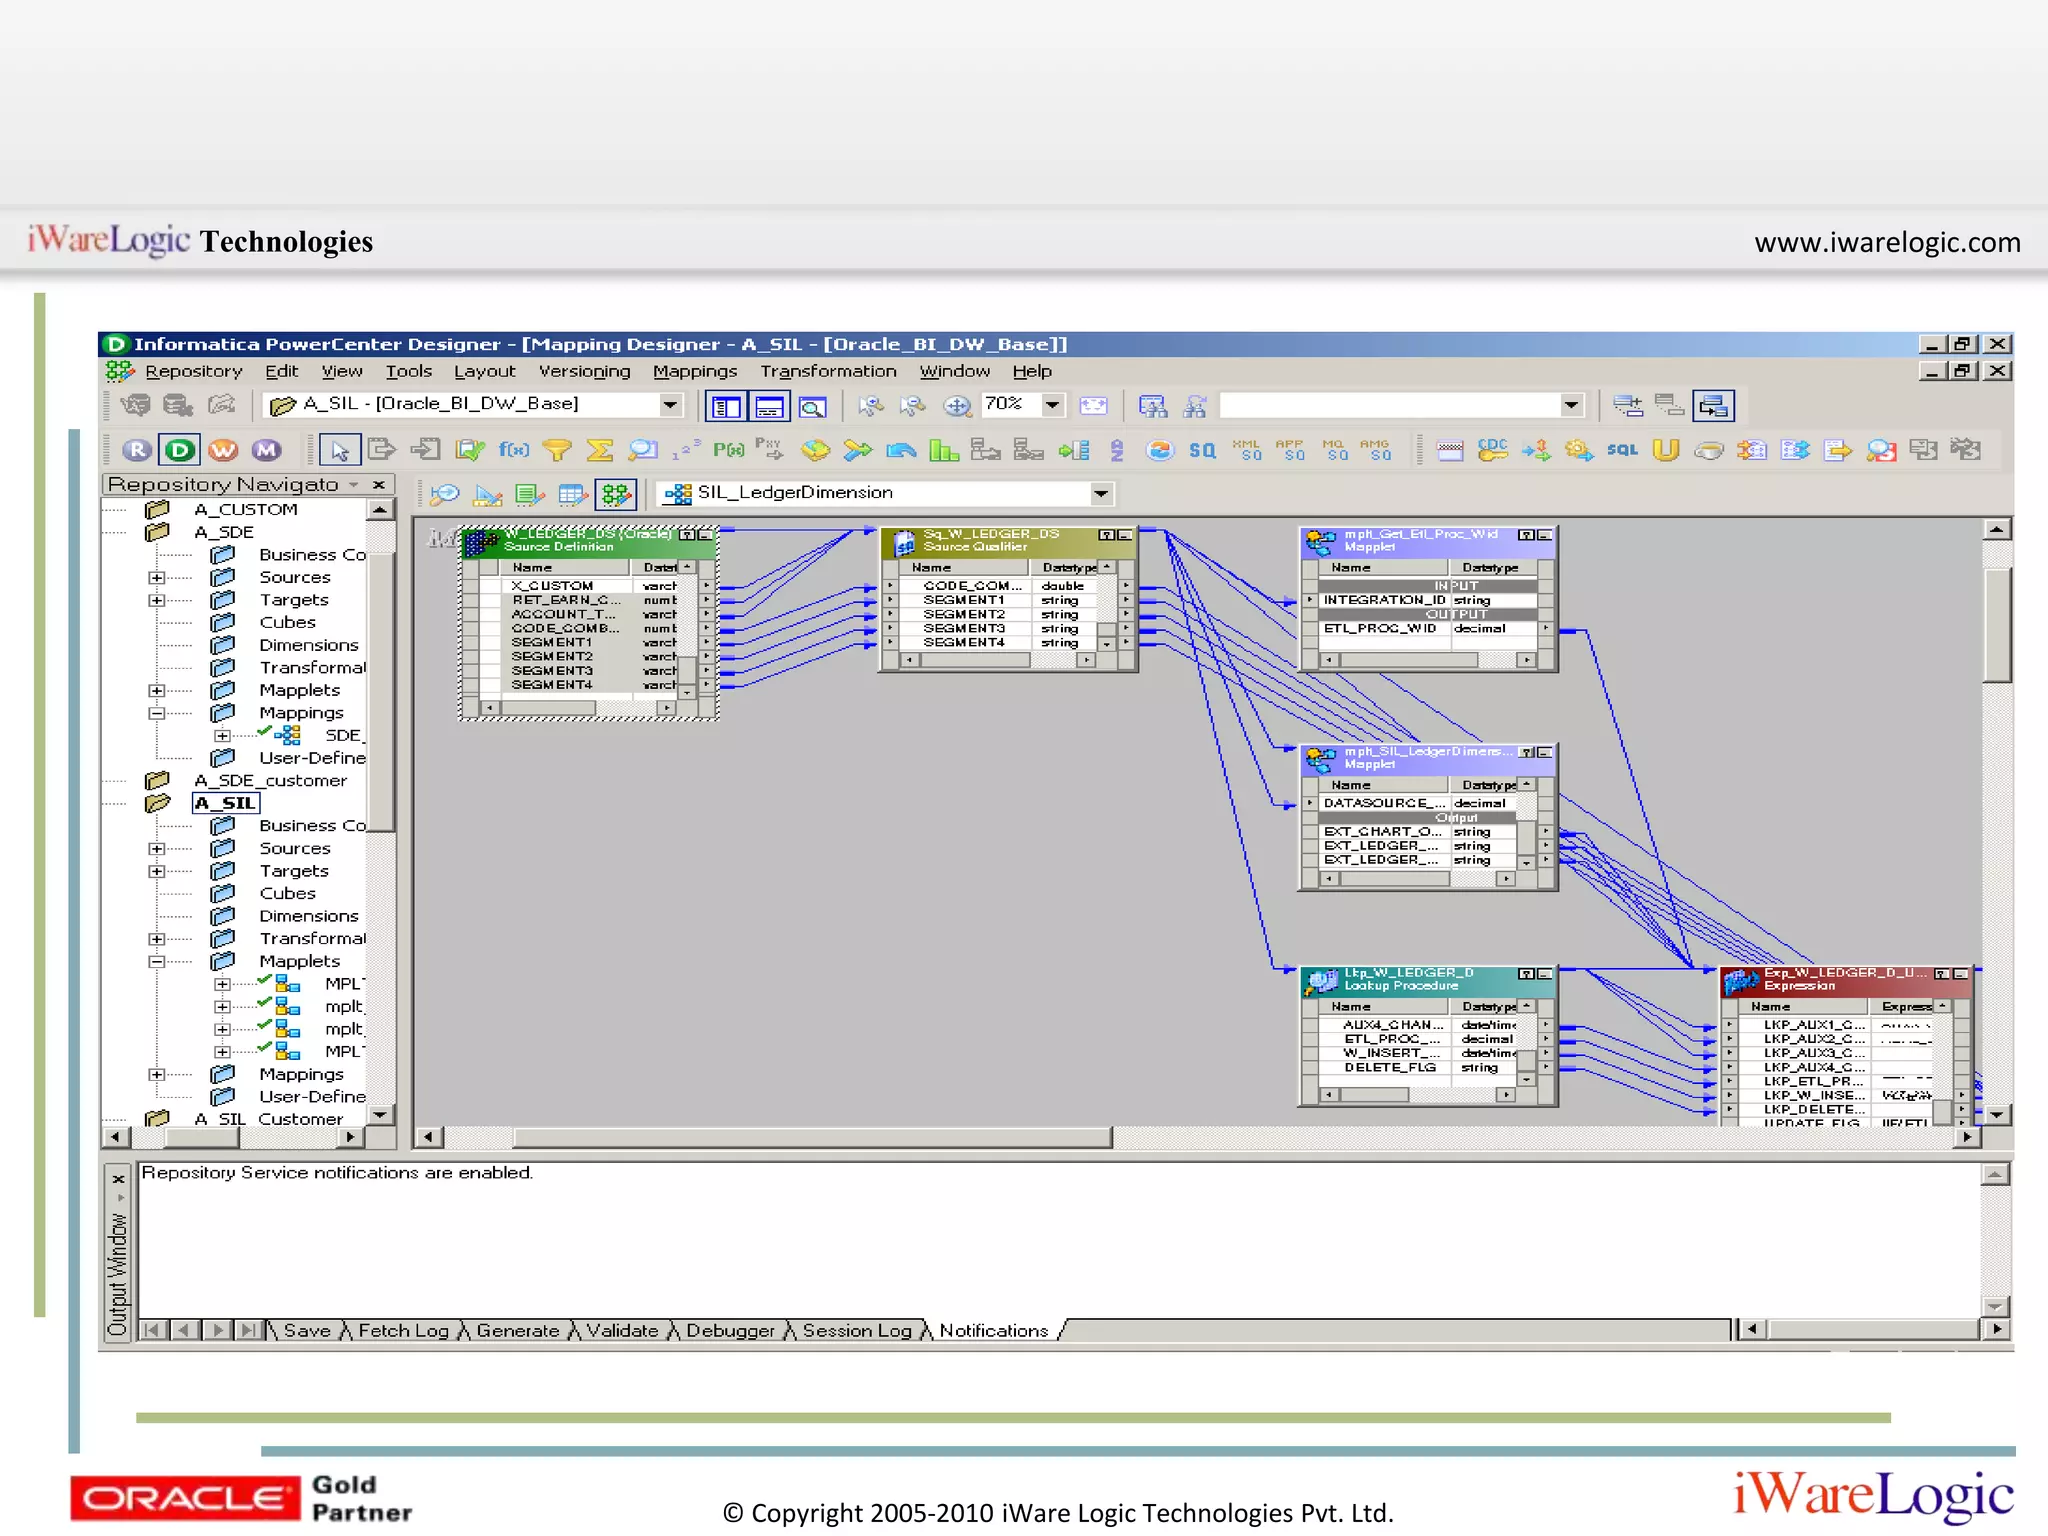This screenshot has width=2048, height=1536.
Task: Add an MQ Source Qualifier icon
Action: click(x=1334, y=450)
